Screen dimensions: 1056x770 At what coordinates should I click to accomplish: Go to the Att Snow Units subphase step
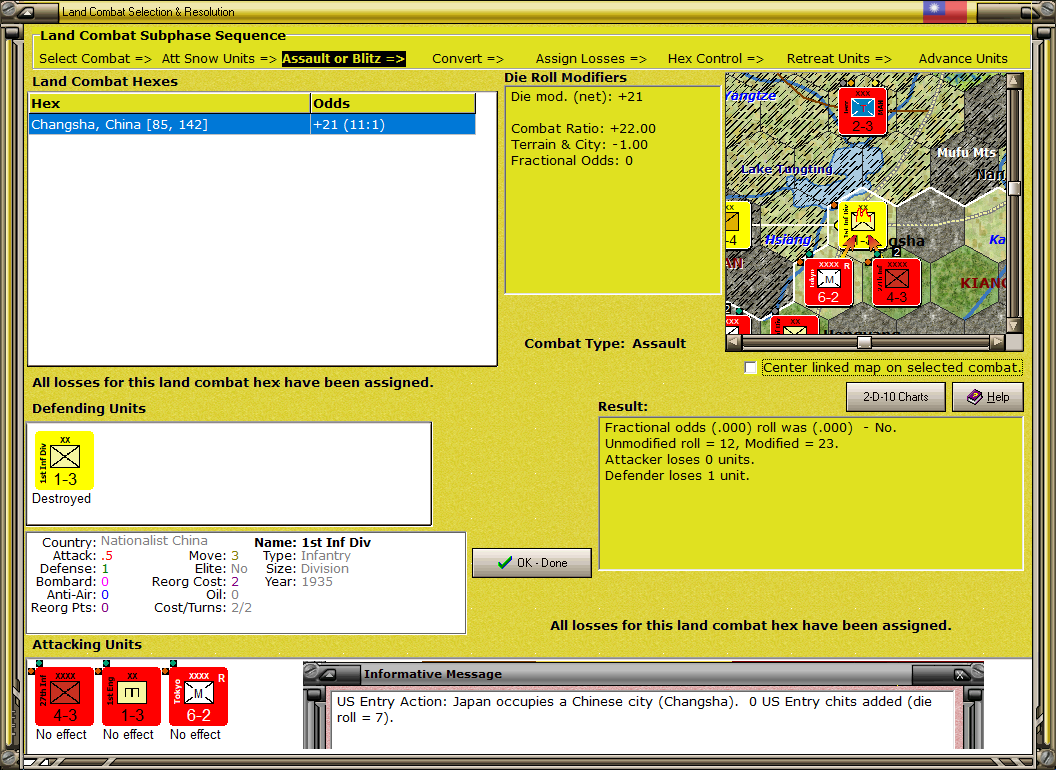(220, 59)
